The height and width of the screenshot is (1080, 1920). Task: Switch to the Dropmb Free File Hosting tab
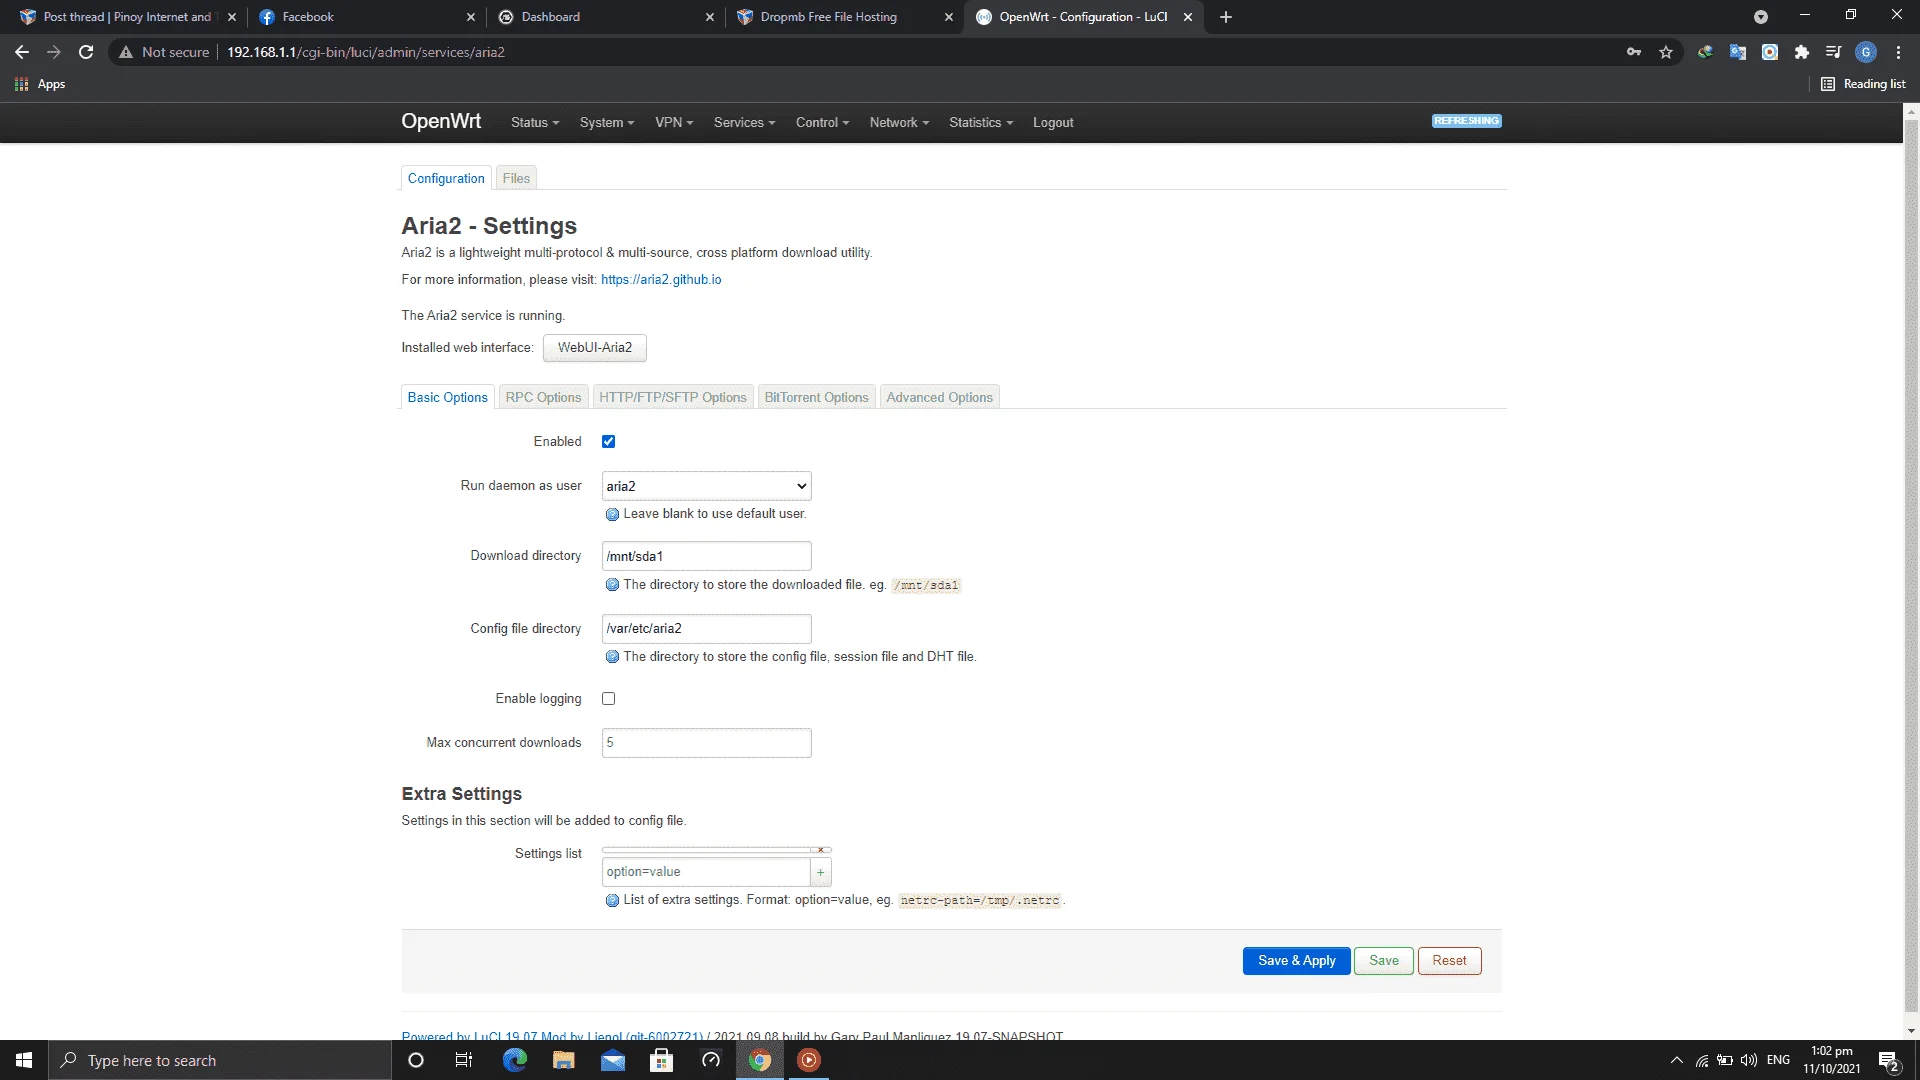point(844,17)
